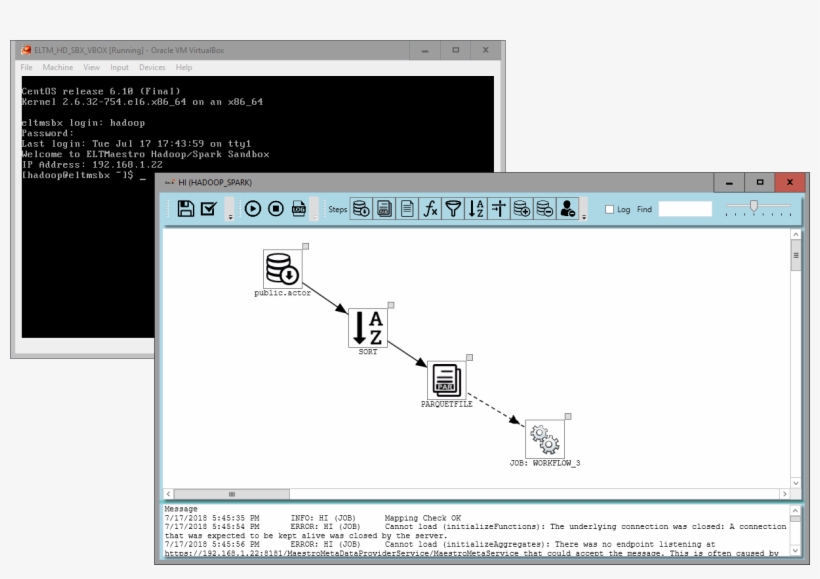Screen dimensions: 820x579
Task: Stop the running job
Action: [276, 209]
